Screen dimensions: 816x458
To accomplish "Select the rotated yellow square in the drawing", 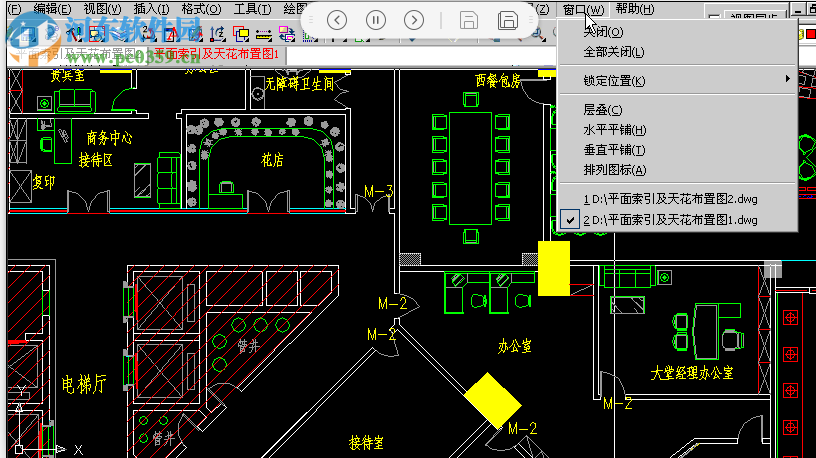I will (x=492, y=400).
